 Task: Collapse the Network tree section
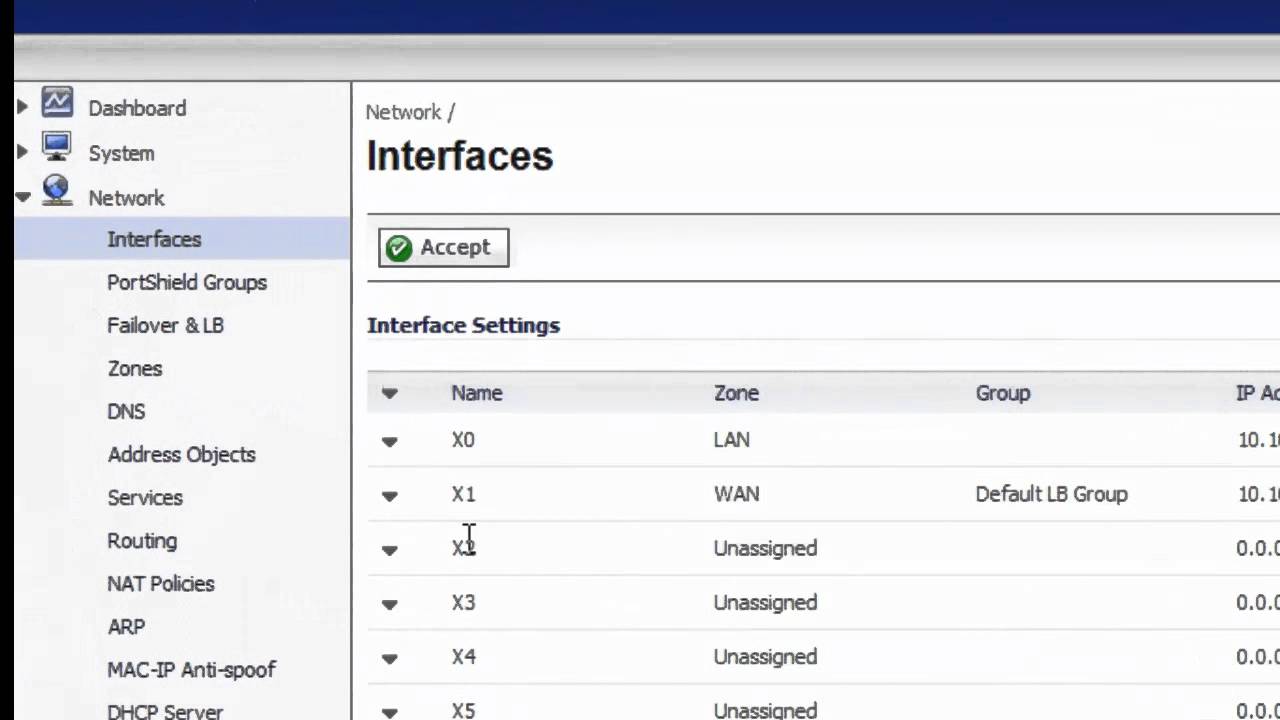point(22,197)
